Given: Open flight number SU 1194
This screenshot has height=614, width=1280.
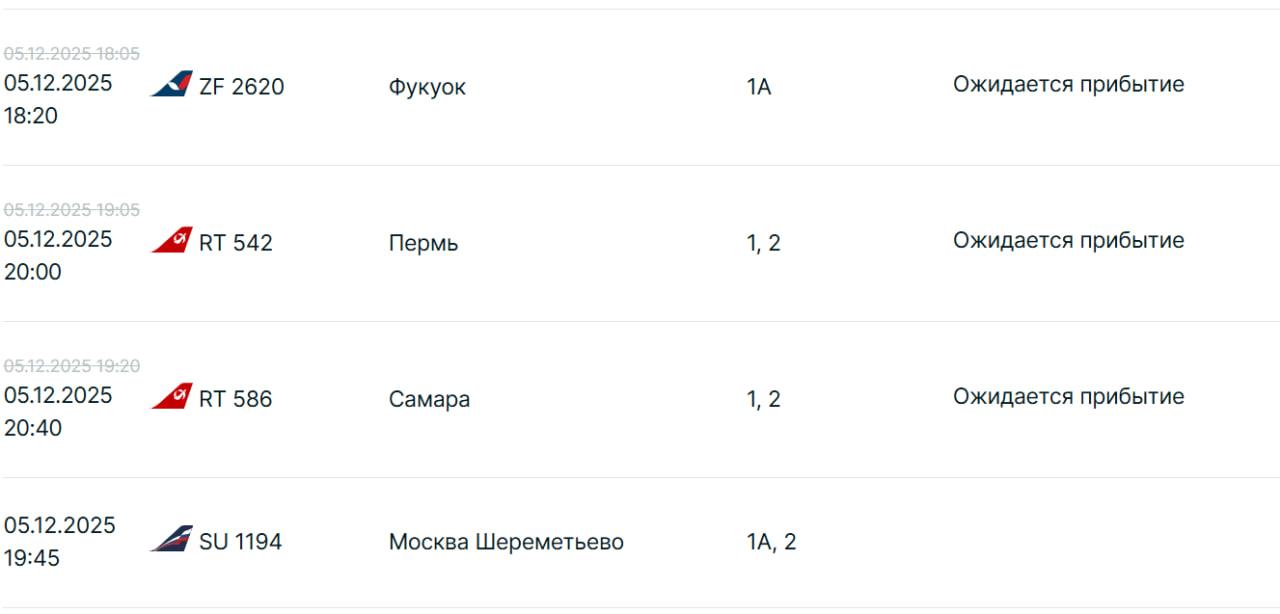Looking at the screenshot, I should click(x=240, y=542).
